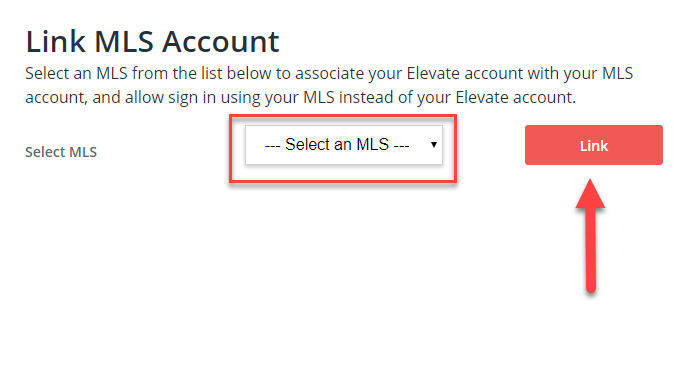
Task: Click the Link MLS Account heading
Action: coord(152,42)
